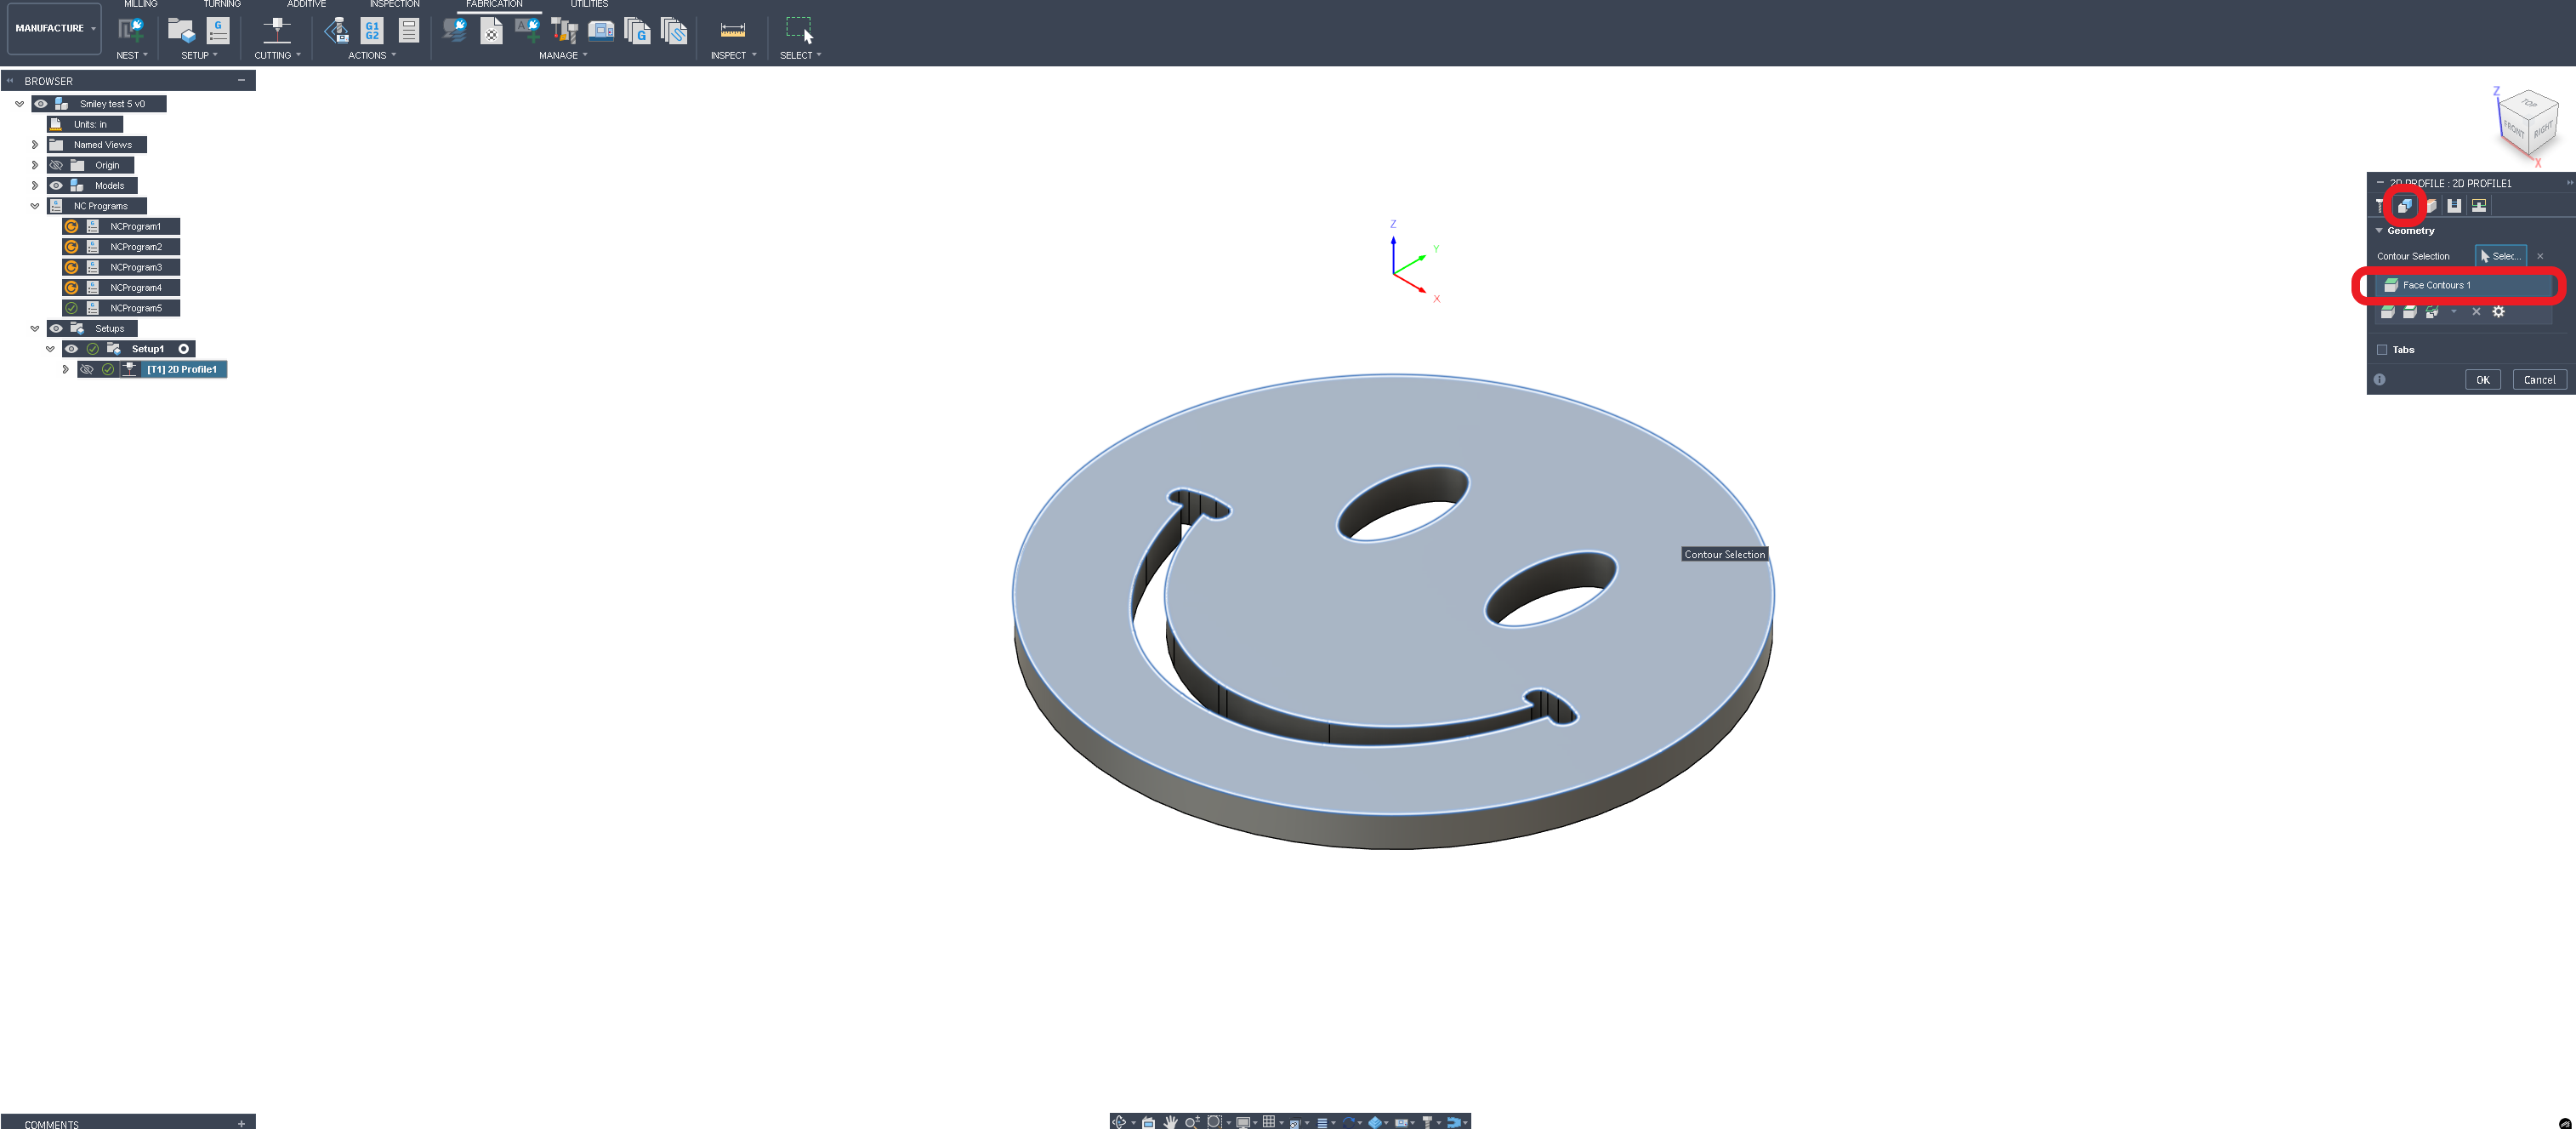The height and width of the screenshot is (1129, 2576).
Task: Enable the Tabs checkbox
Action: coord(2382,350)
